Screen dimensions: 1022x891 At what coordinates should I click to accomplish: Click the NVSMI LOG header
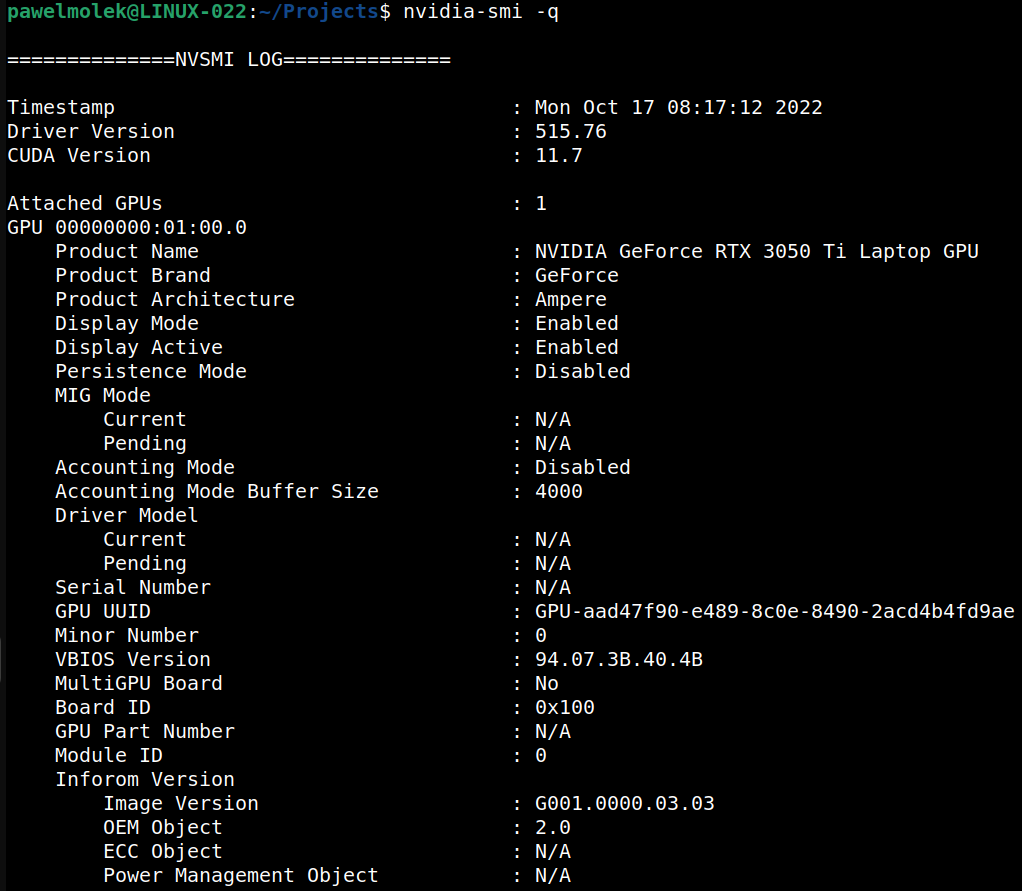(x=227, y=59)
